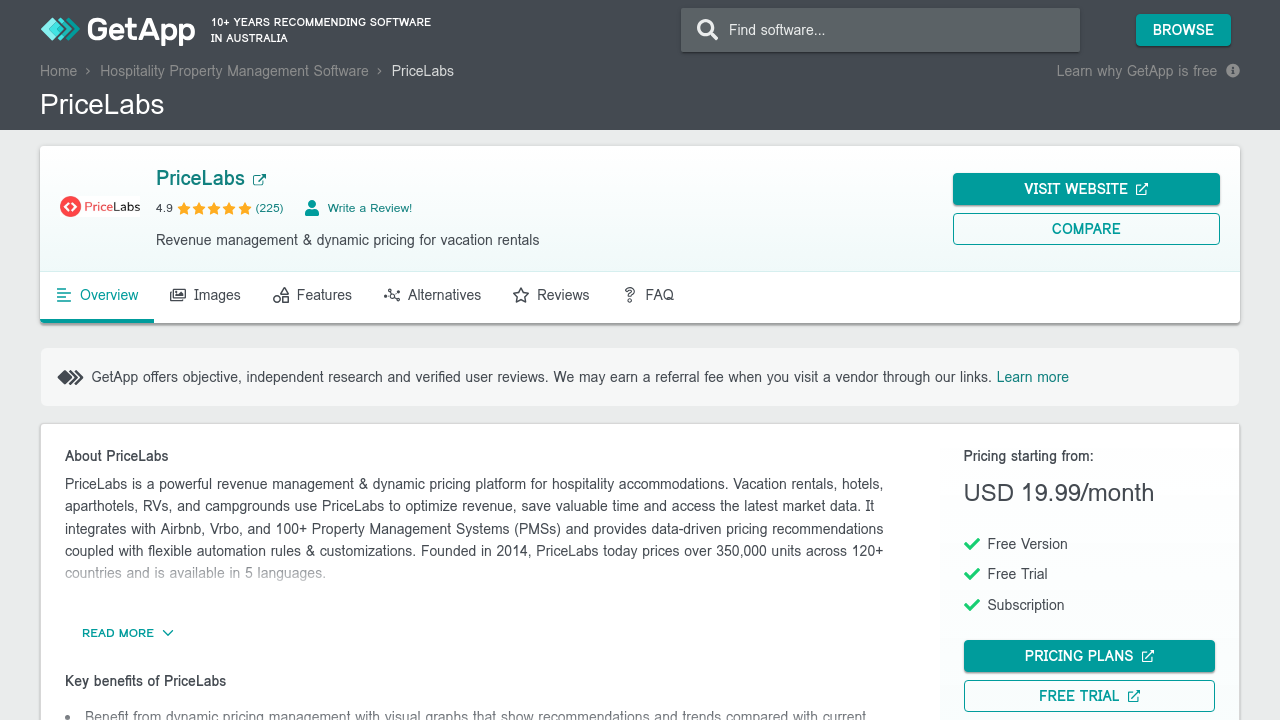Click the five-star rating stars

tap(214, 209)
